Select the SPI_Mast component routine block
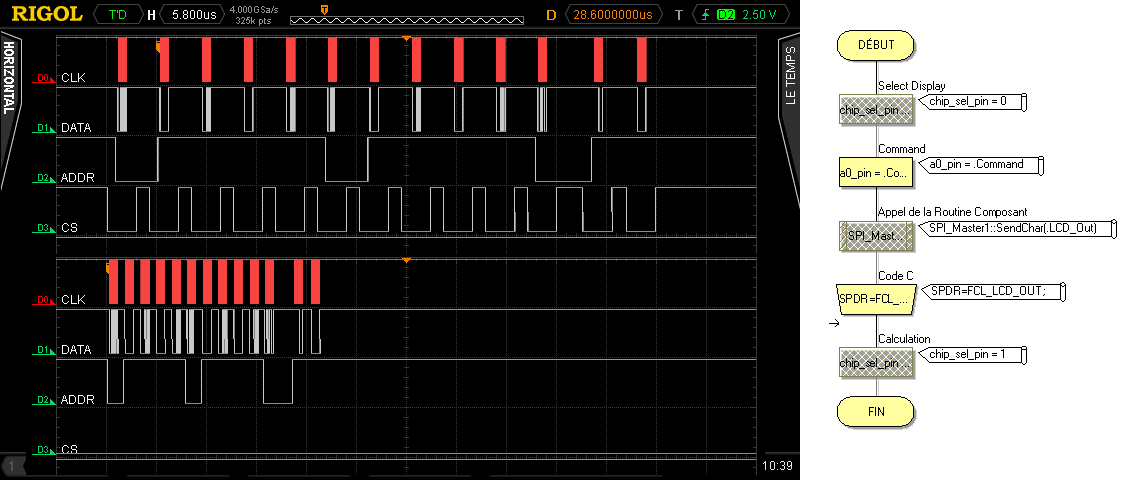Viewport: 1129px width, 480px height. (876, 236)
